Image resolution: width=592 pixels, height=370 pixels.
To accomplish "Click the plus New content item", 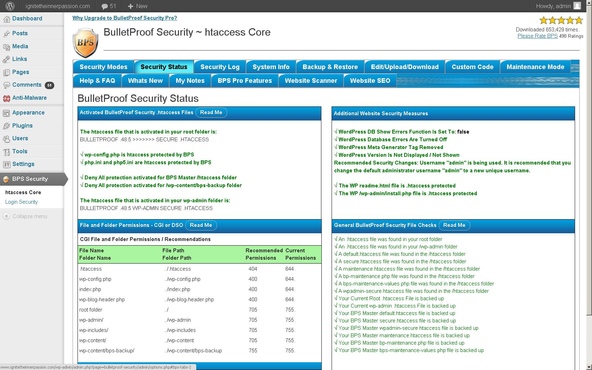I will coord(138,6).
